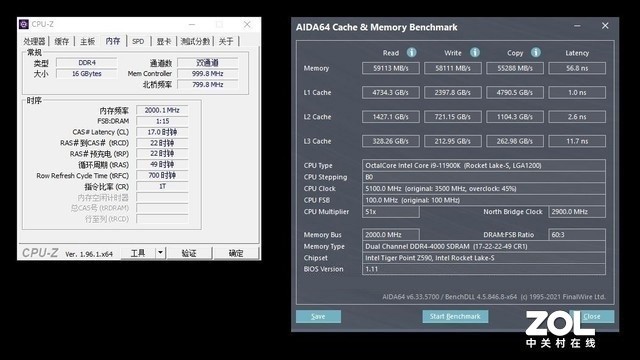Screen dimensions: 640x360
Task: Click the CPU Multiplier 51x field
Action: click(391, 212)
